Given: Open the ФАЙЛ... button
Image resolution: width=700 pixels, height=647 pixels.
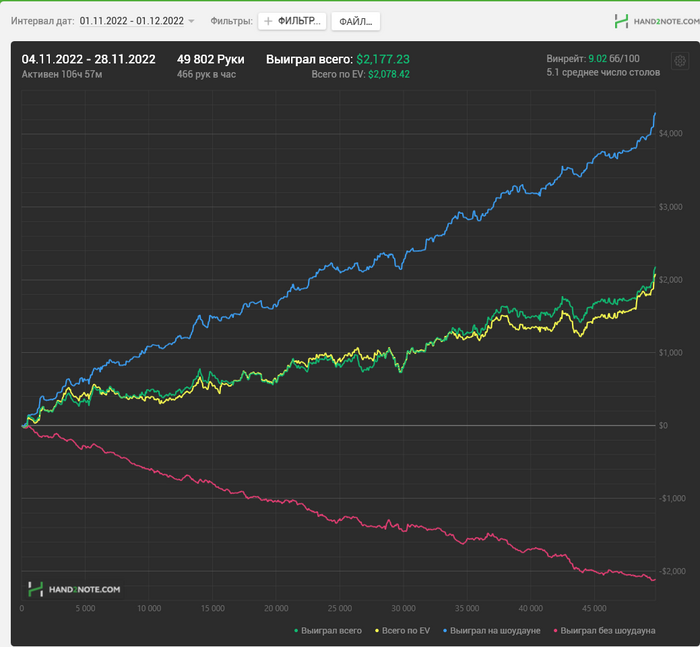Looking at the screenshot, I should [x=355, y=21].
